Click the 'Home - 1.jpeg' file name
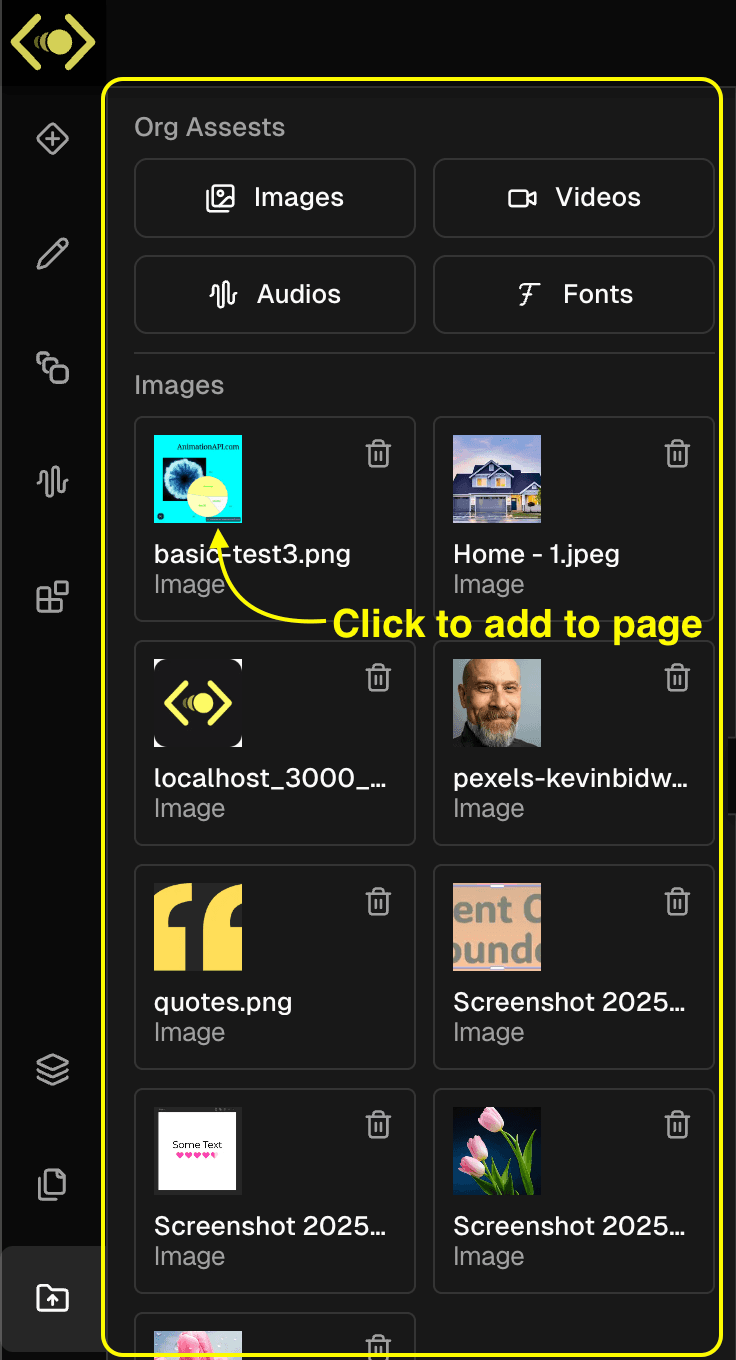The image size is (736, 1360). 536,554
